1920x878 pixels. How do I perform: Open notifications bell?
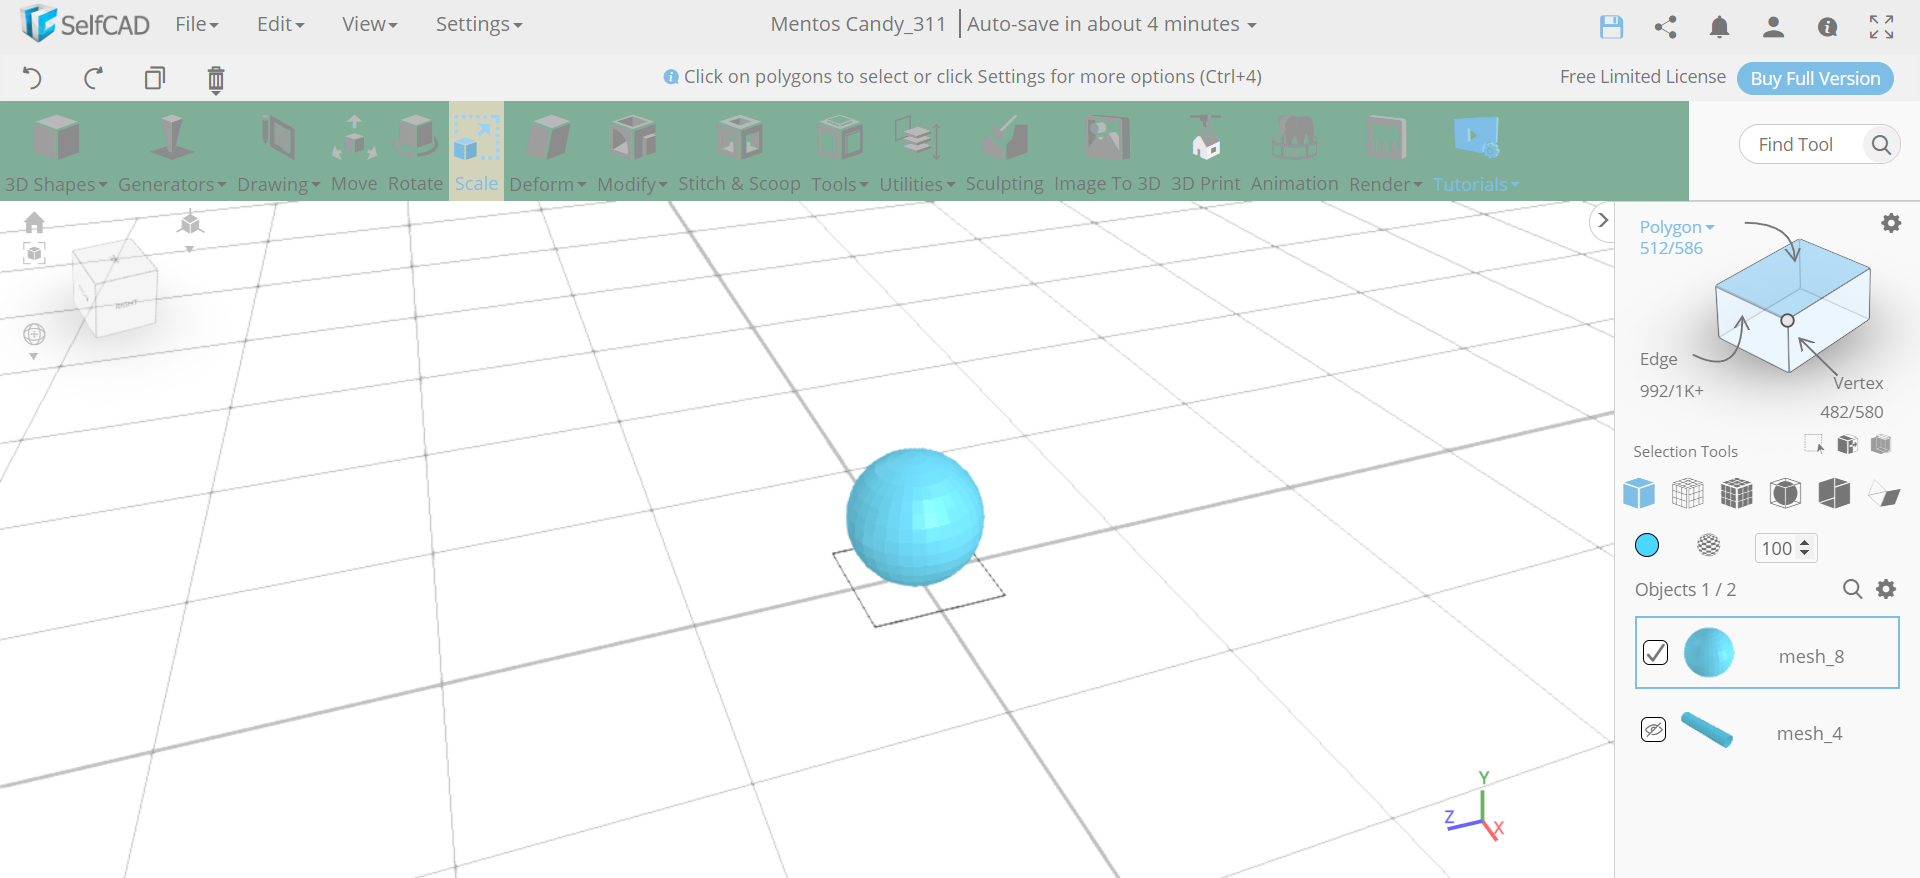[x=1719, y=27]
